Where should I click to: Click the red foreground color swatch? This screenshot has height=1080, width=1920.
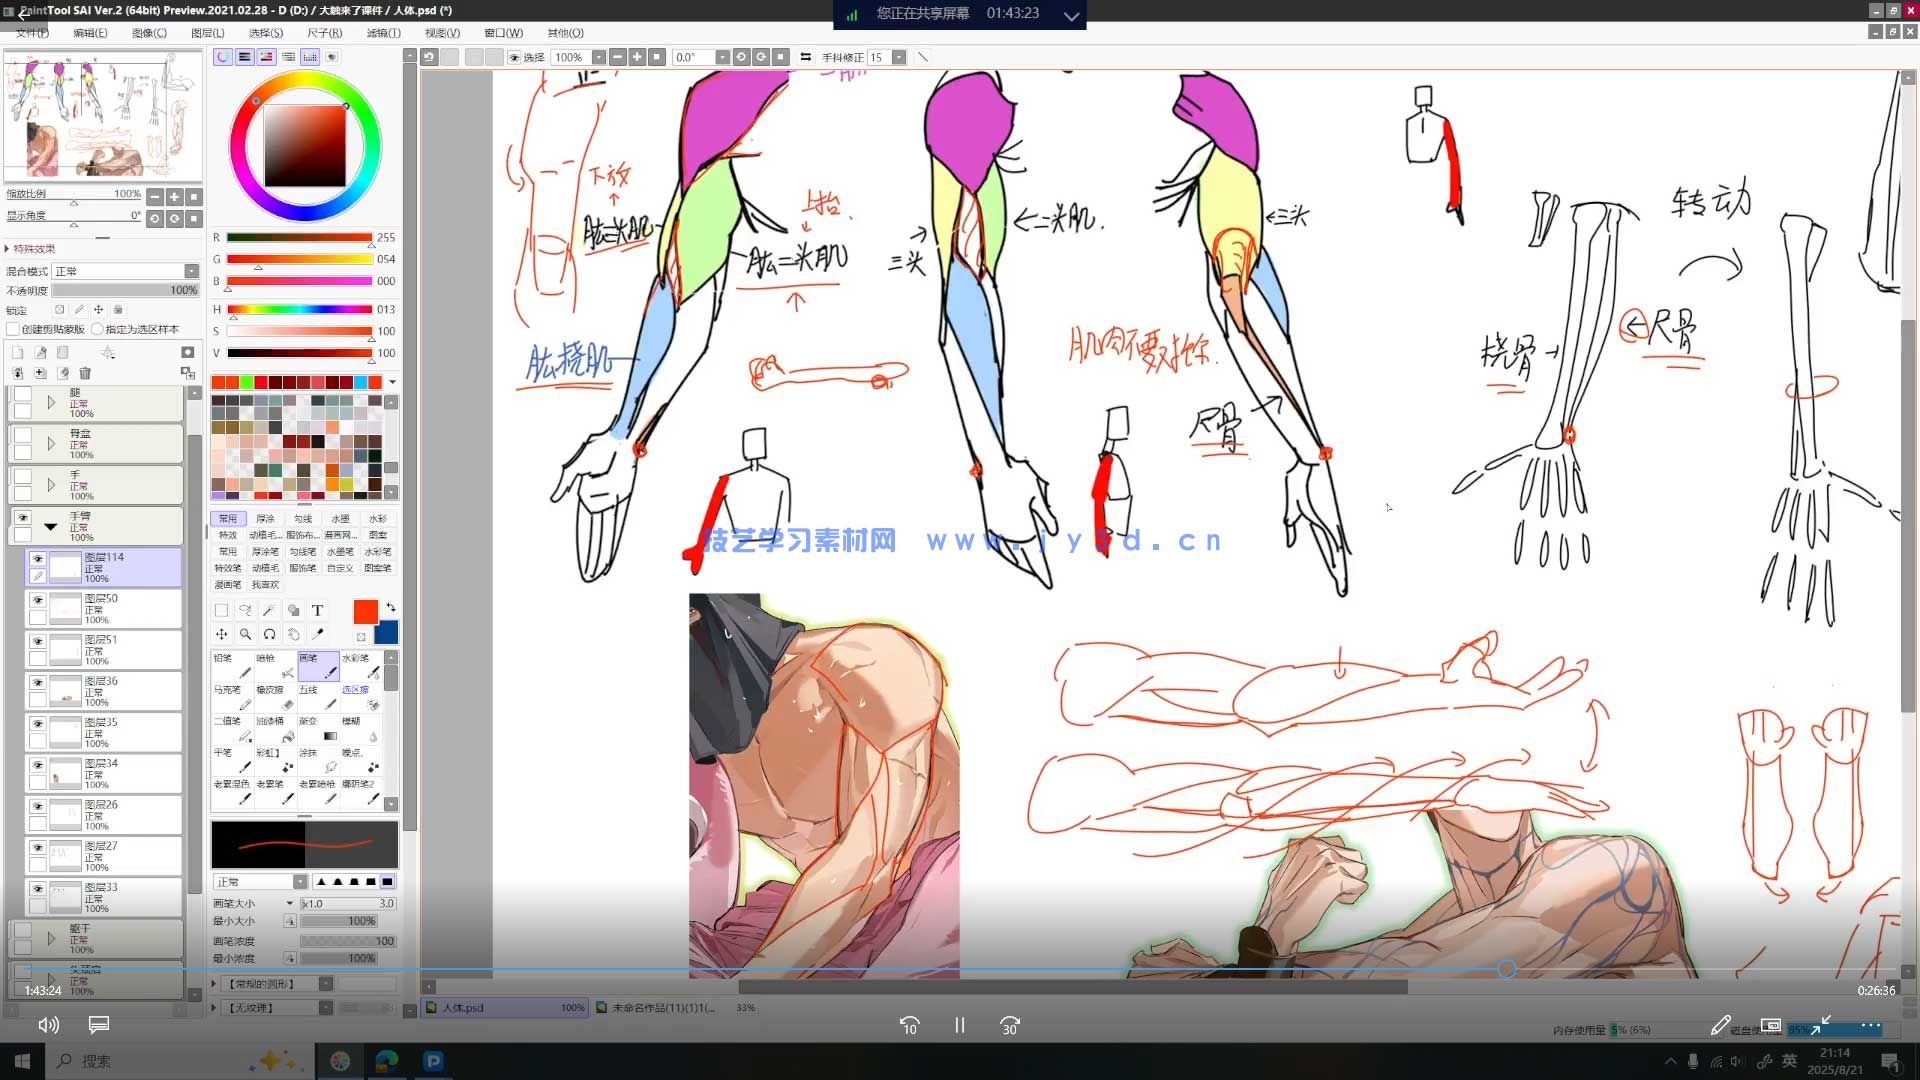[365, 611]
